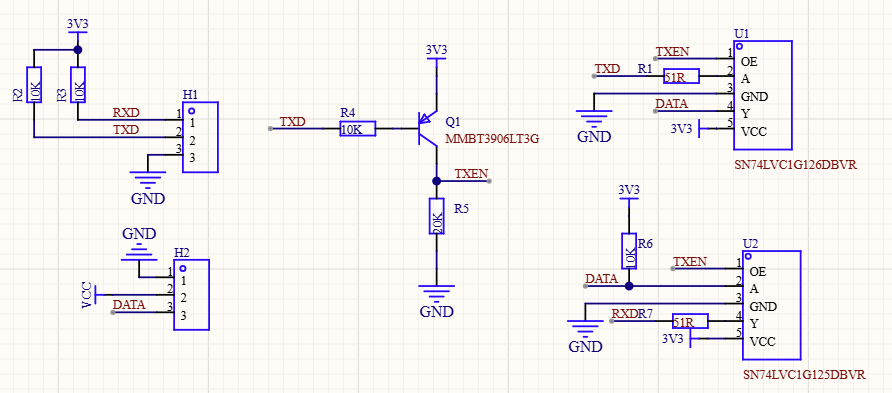Viewport: 892px width, 393px height.
Task: Select the 51R resistor R7 body
Action: (x=690, y=321)
